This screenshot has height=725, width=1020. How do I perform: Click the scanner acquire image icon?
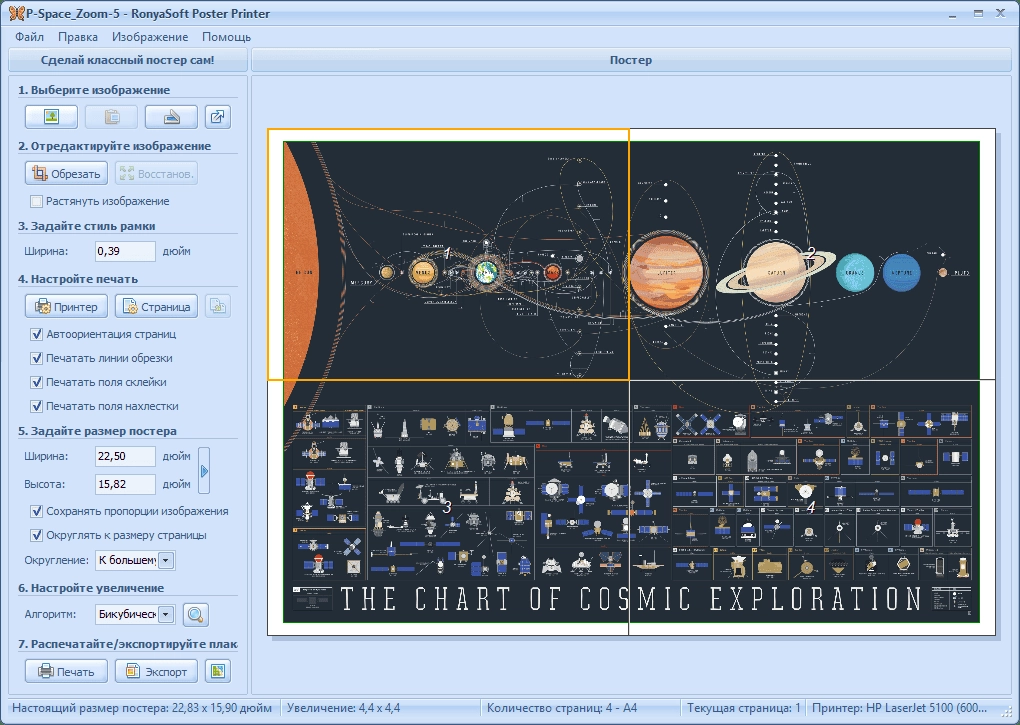(171, 117)
